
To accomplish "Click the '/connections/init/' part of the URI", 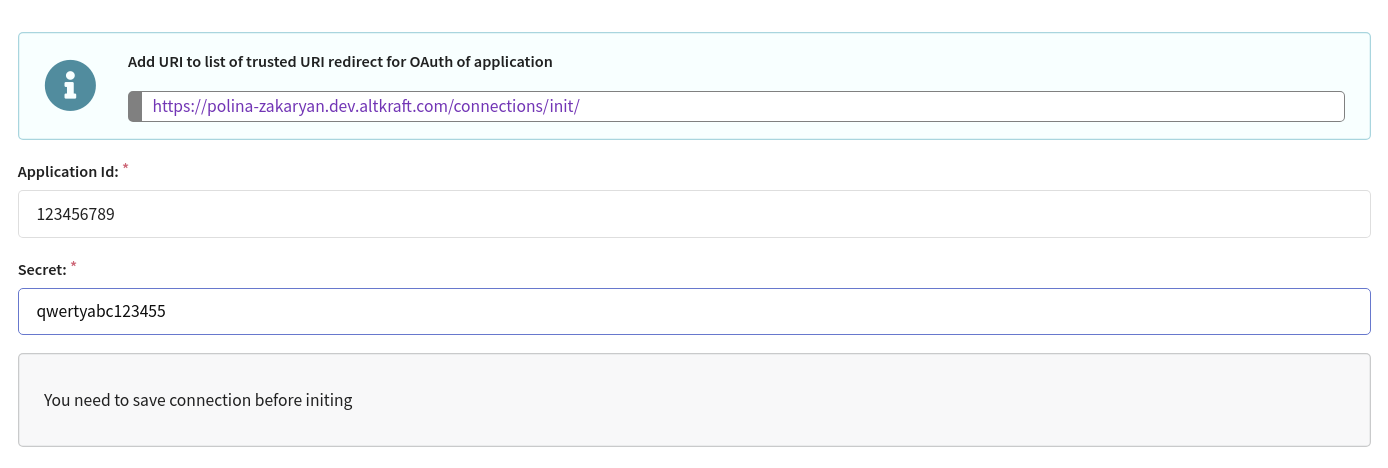I will pos(515,107).
